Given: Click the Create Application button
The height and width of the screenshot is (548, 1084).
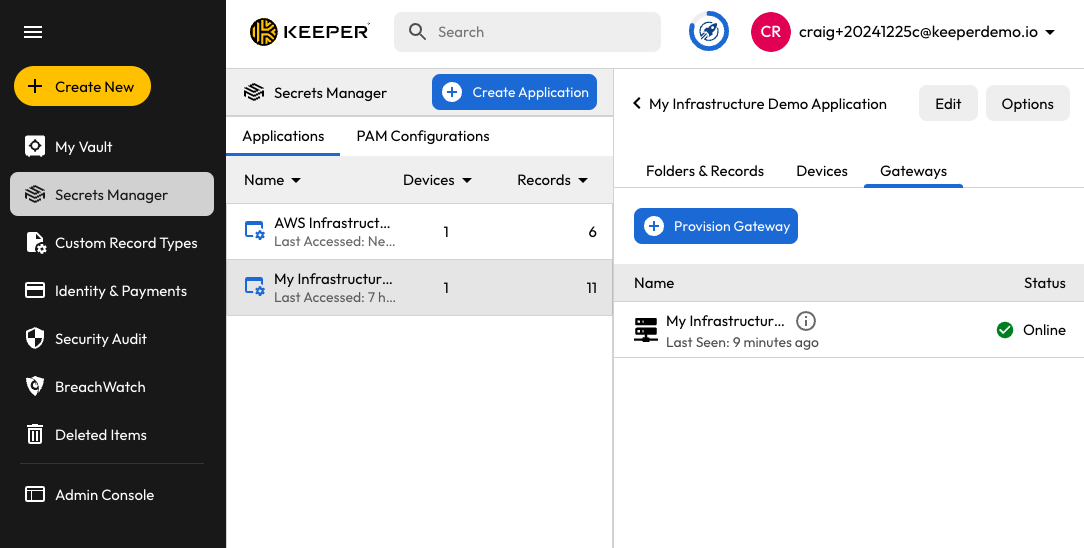Looking at the screenshot, I should click(x=514, y=92).
